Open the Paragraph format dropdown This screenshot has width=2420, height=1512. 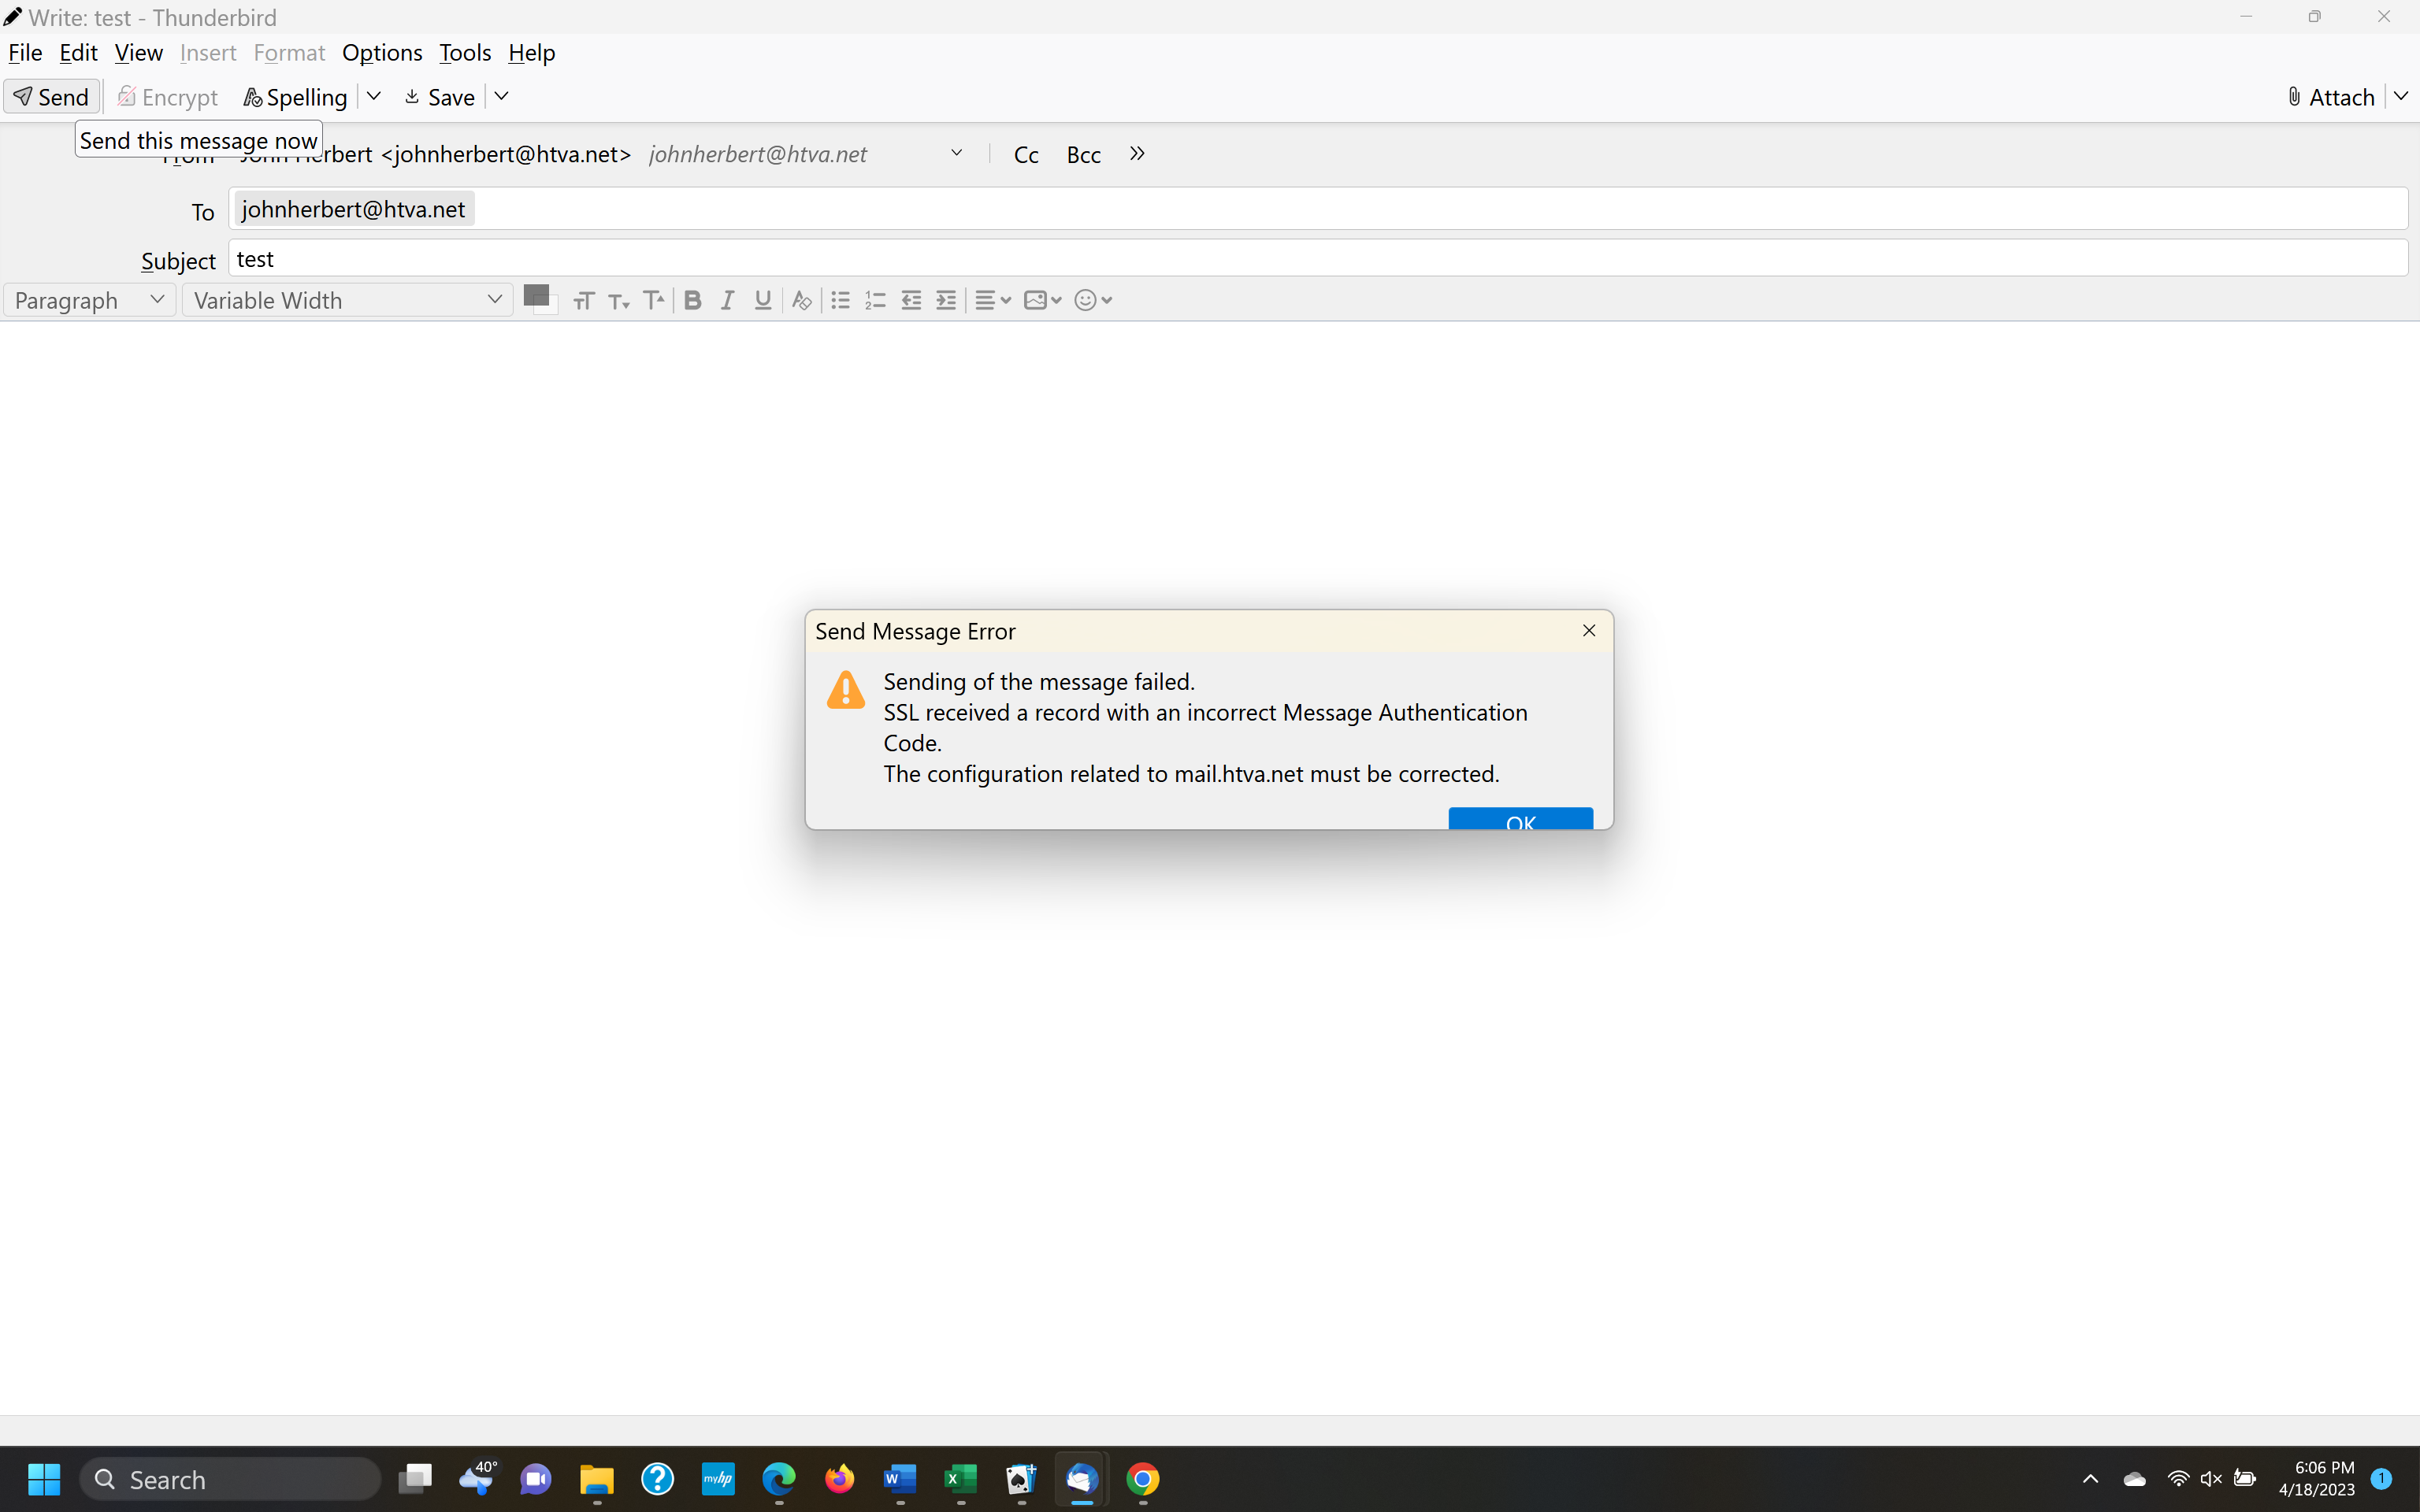click(x=89, y=300)
